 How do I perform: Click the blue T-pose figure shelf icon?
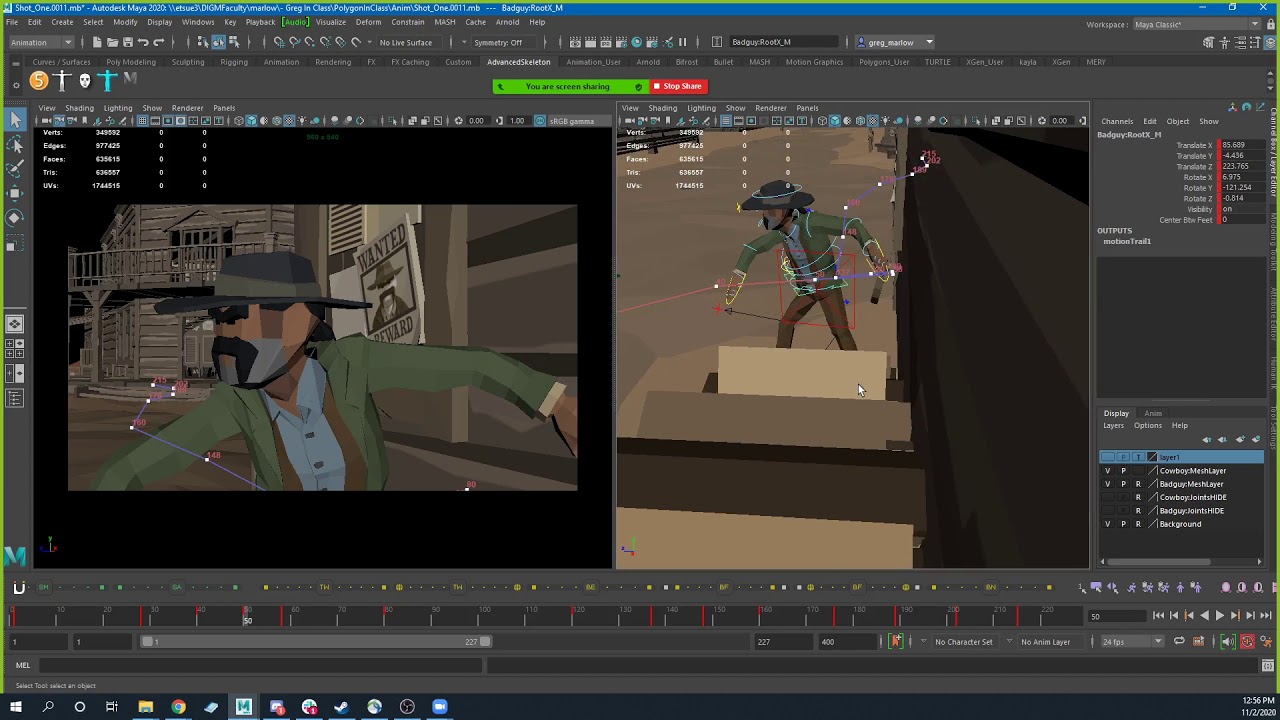(x=108, y=80)
